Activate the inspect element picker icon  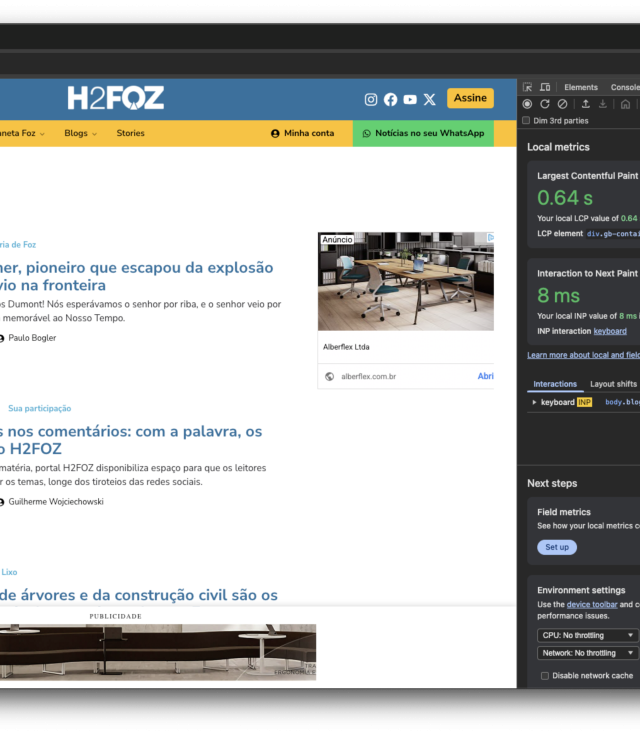[528, 87]
